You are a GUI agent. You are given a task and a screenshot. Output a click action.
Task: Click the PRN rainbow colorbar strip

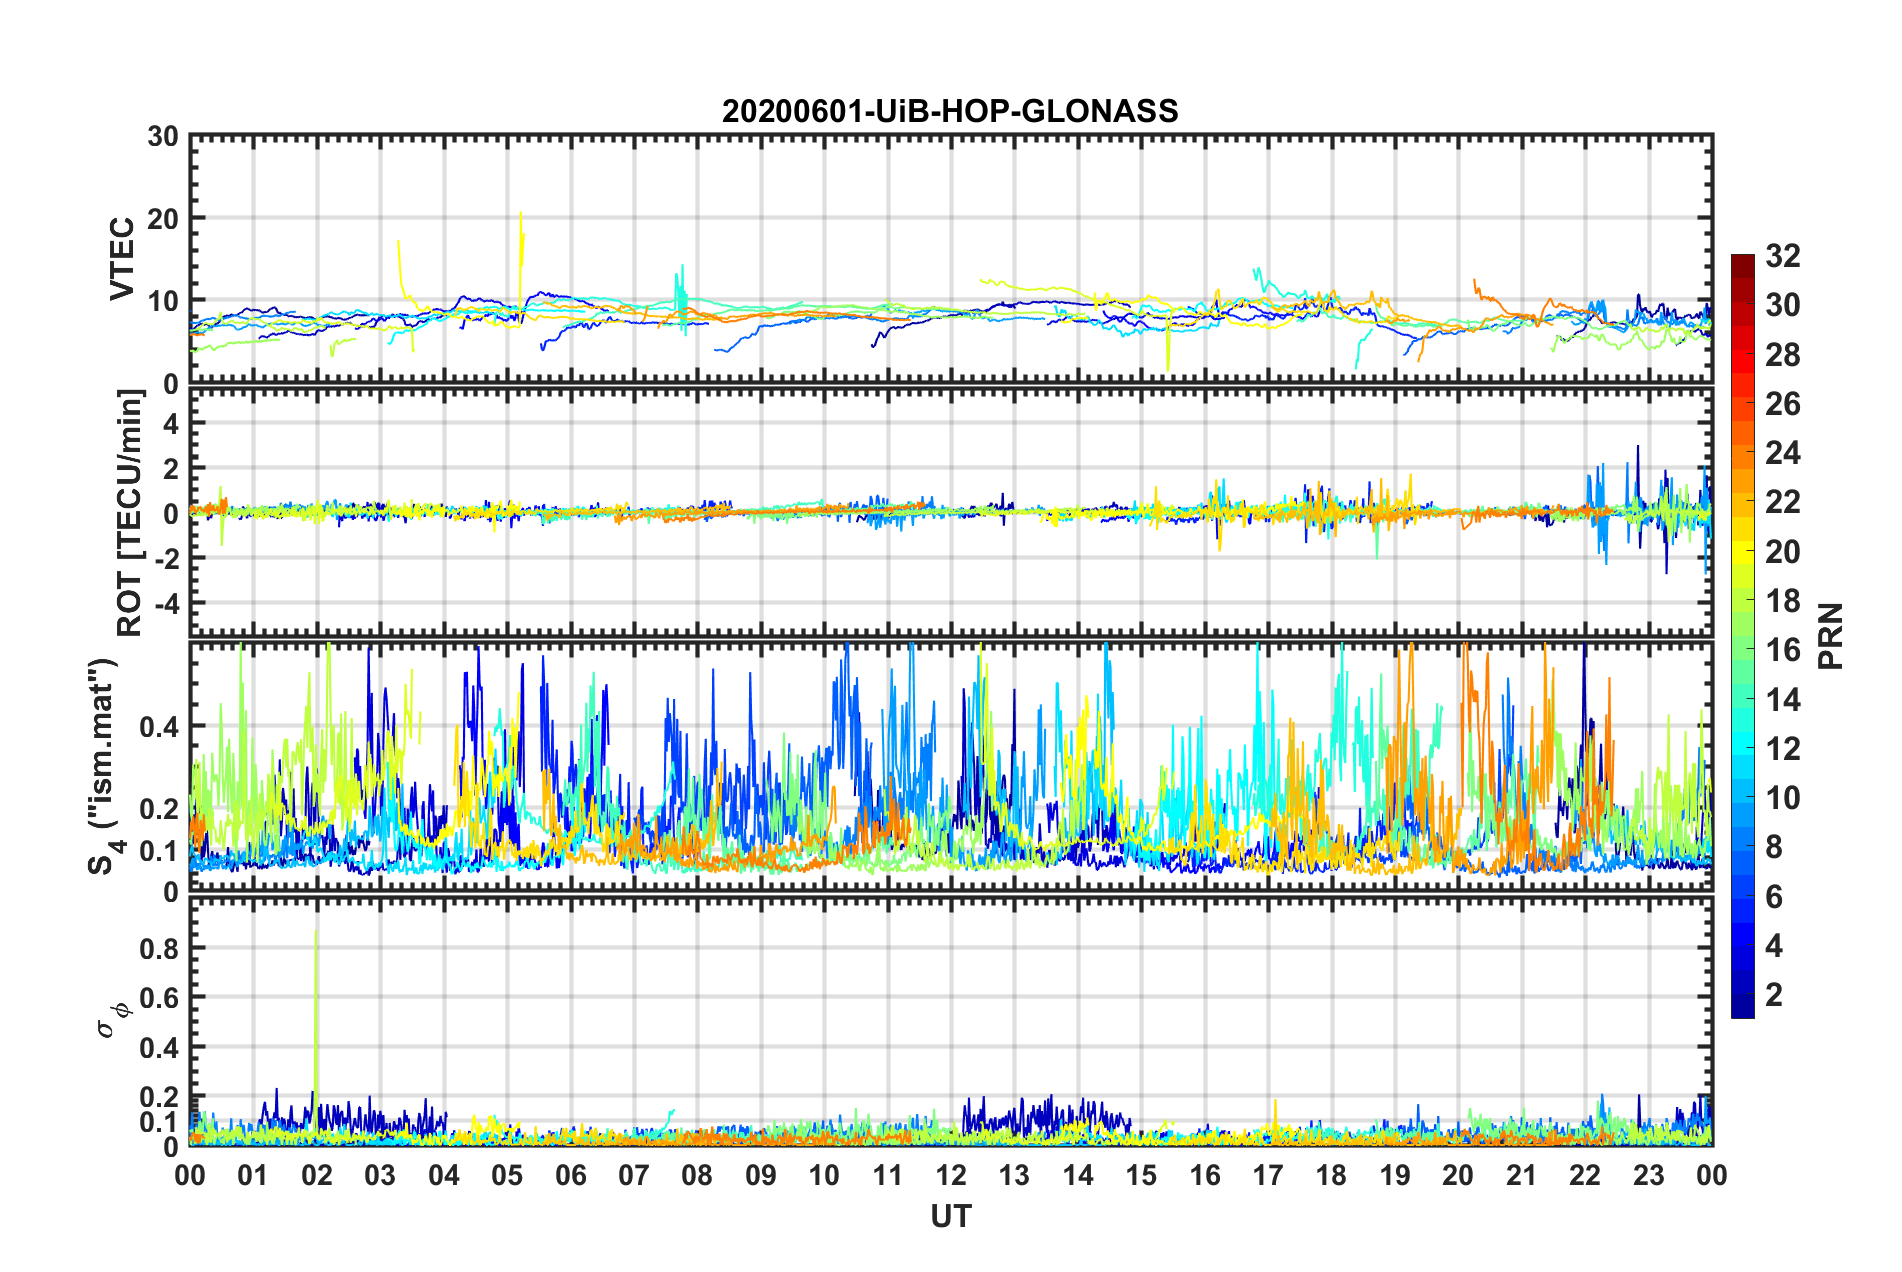pyautogui.click(x=1743, y=636)
